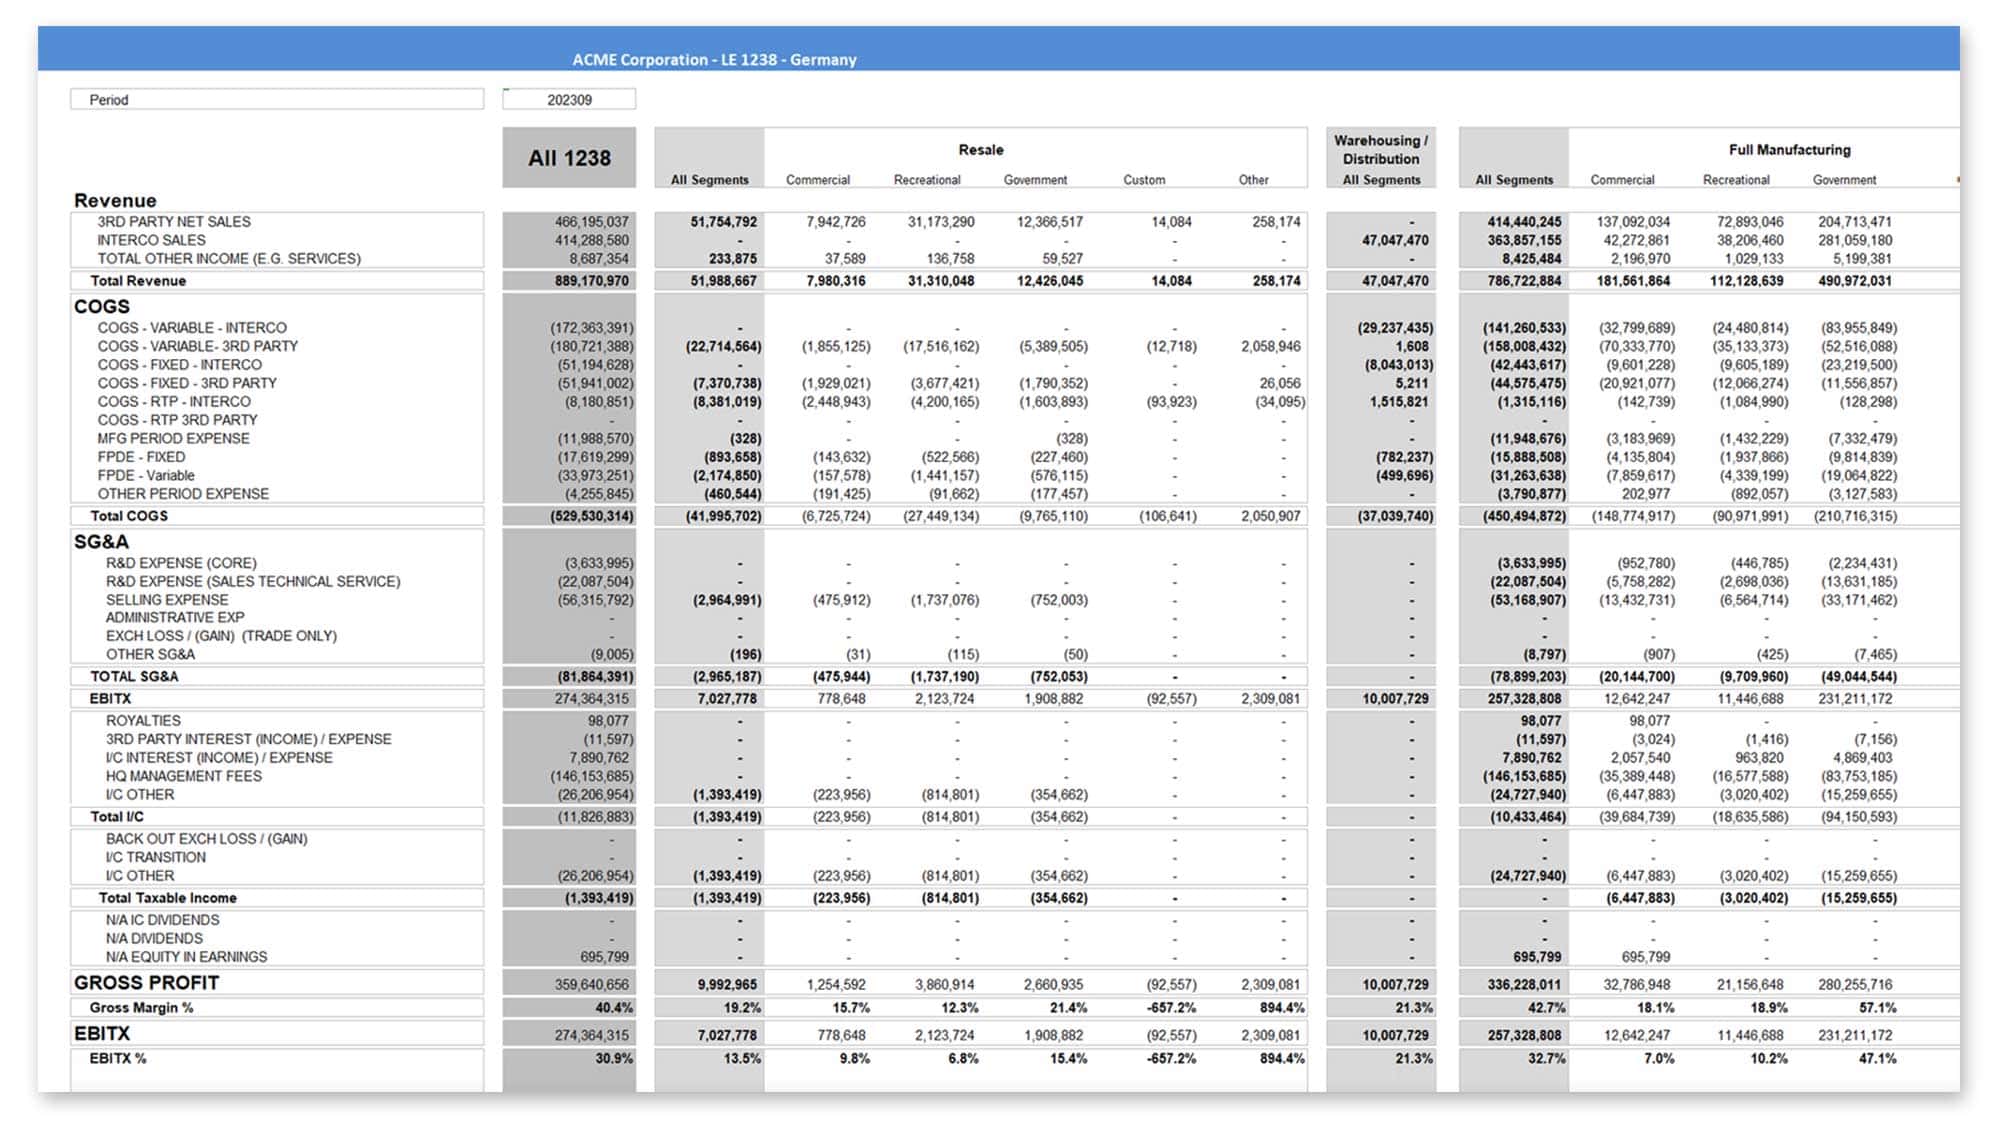This screenshot has width=2000, height=1122.
Task: Click the N/A EQUITY IN EARNINGS row label
Action: coord(186,957)
